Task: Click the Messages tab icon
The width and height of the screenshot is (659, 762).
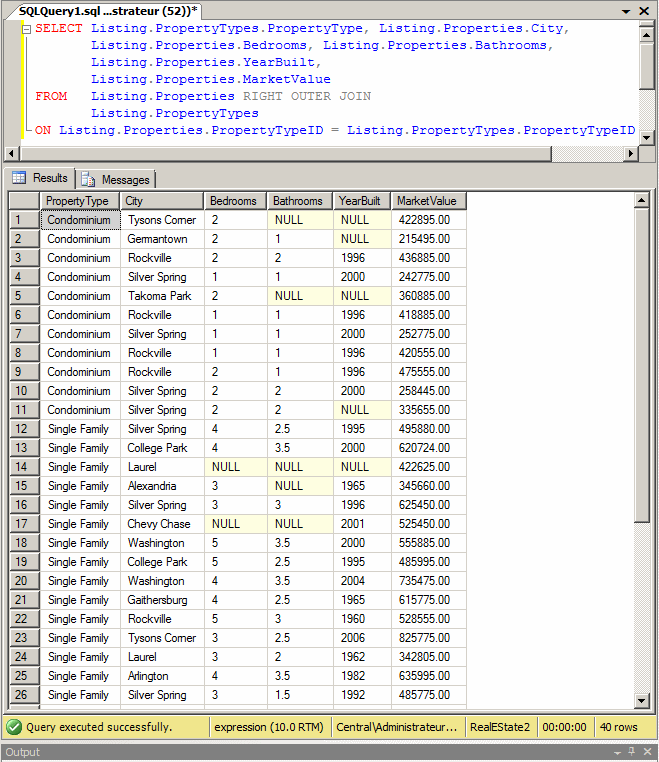Action: 88,180
